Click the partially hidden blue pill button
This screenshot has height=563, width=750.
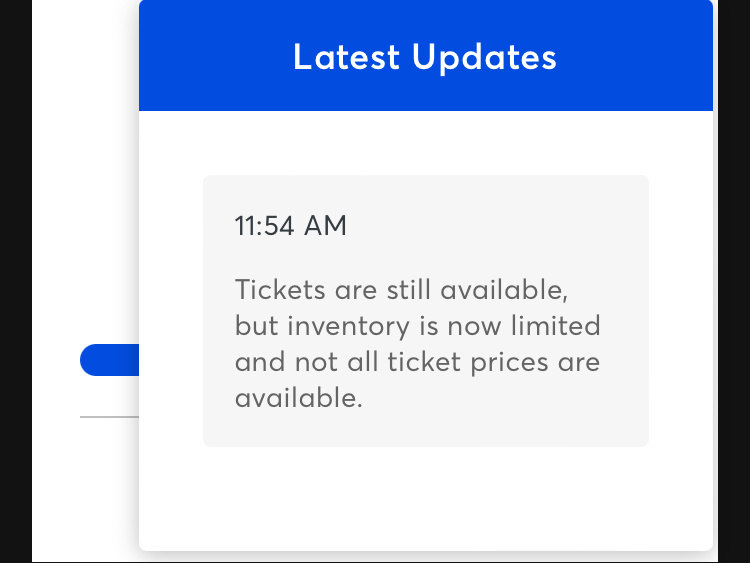110,360
